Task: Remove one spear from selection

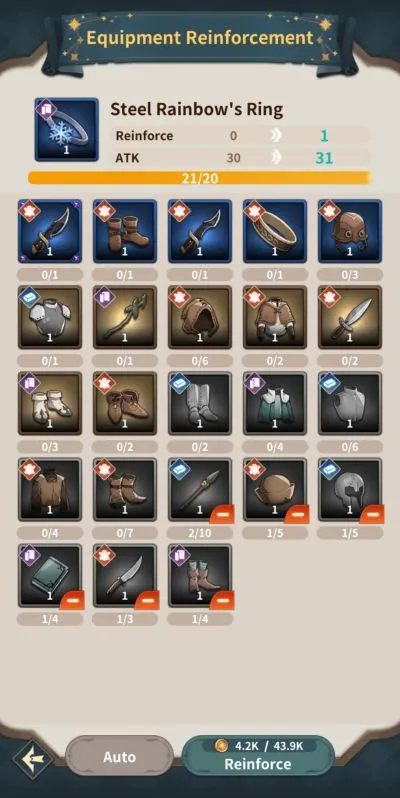Action: tap(222, 514)
